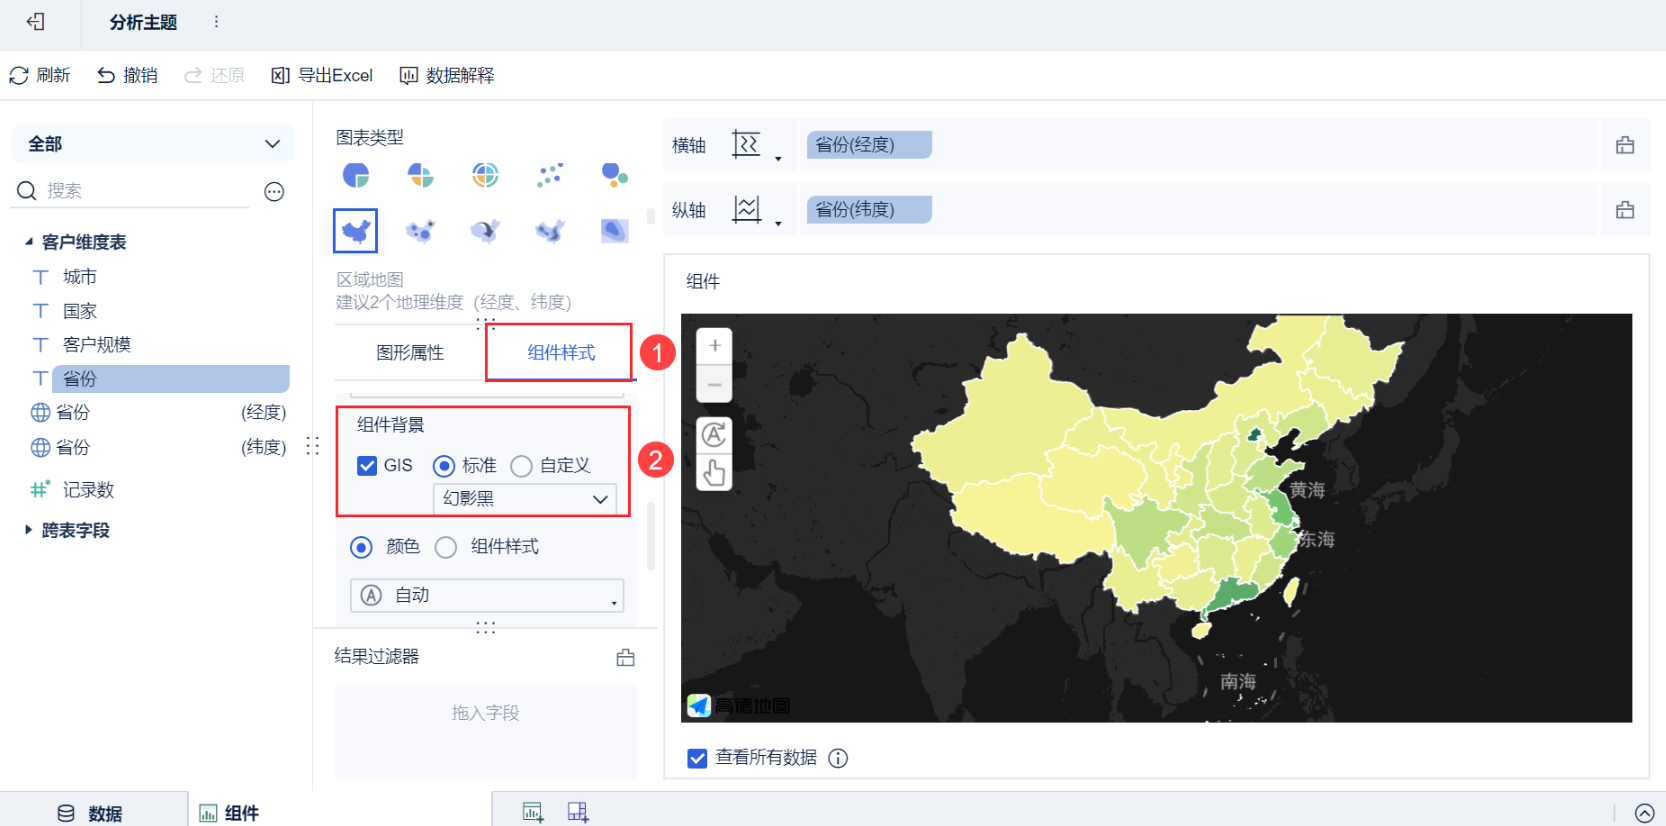Switch to the 组件样式 tab
Image resolution: width=1666 pixels, height=826 pixels.
tap(561, 353)
